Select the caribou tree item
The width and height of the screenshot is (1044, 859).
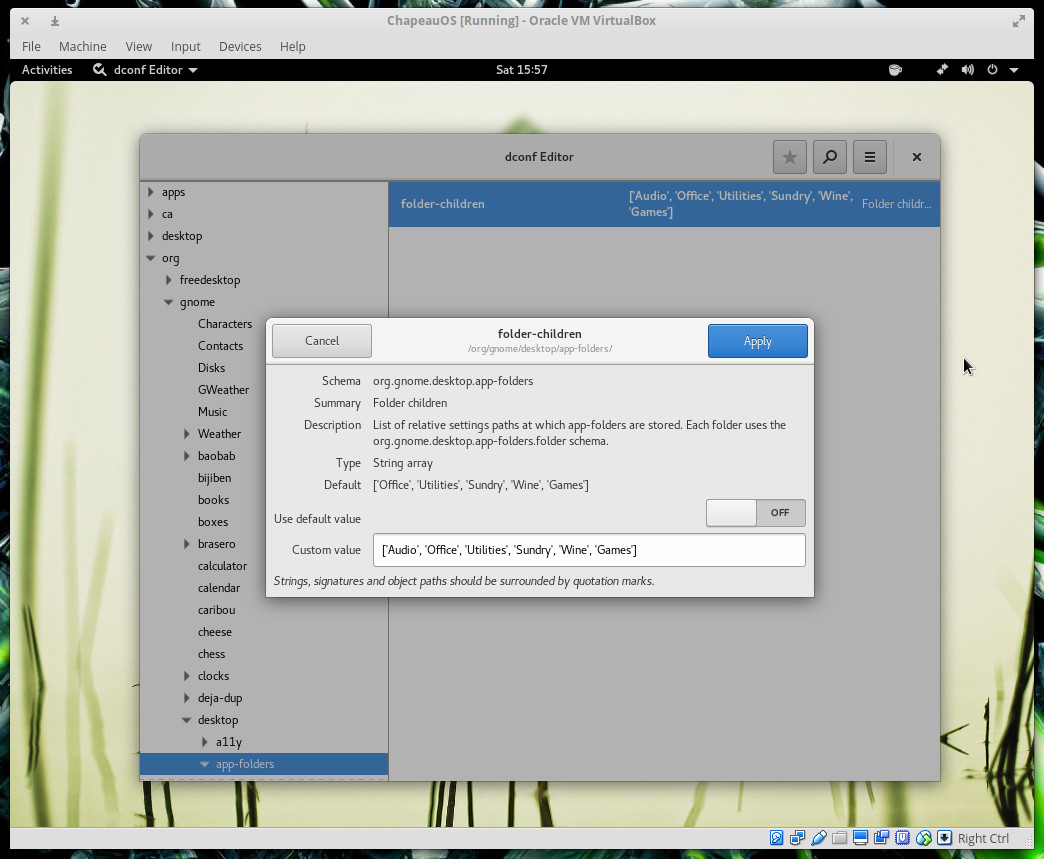(216, 609)
